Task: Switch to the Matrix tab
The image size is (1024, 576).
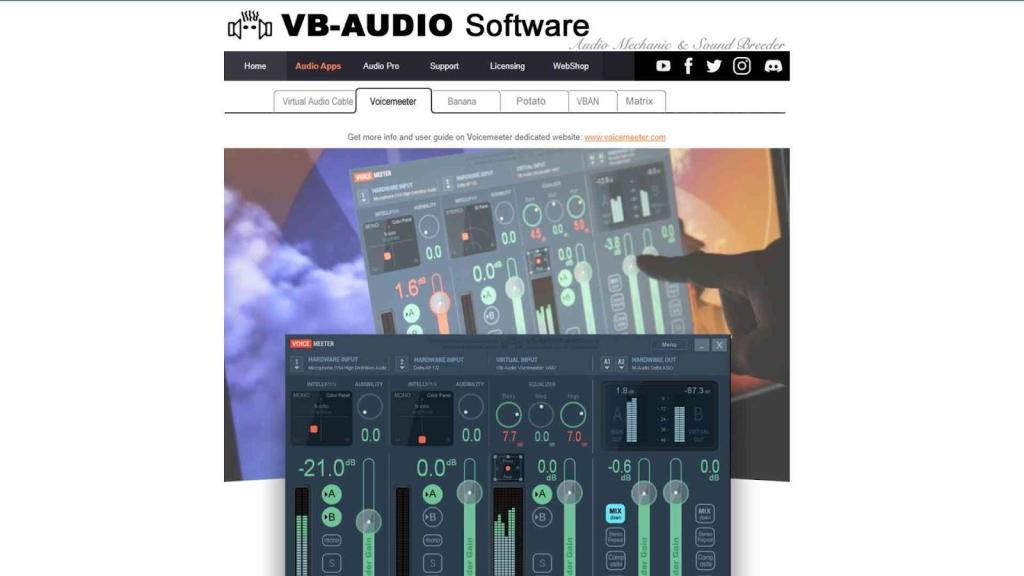Action: (x=641, y=101)
